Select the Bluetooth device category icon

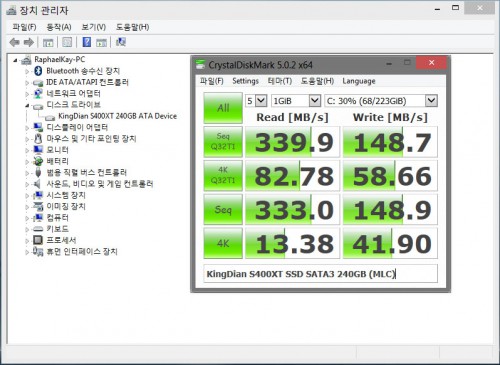[38, 71]
